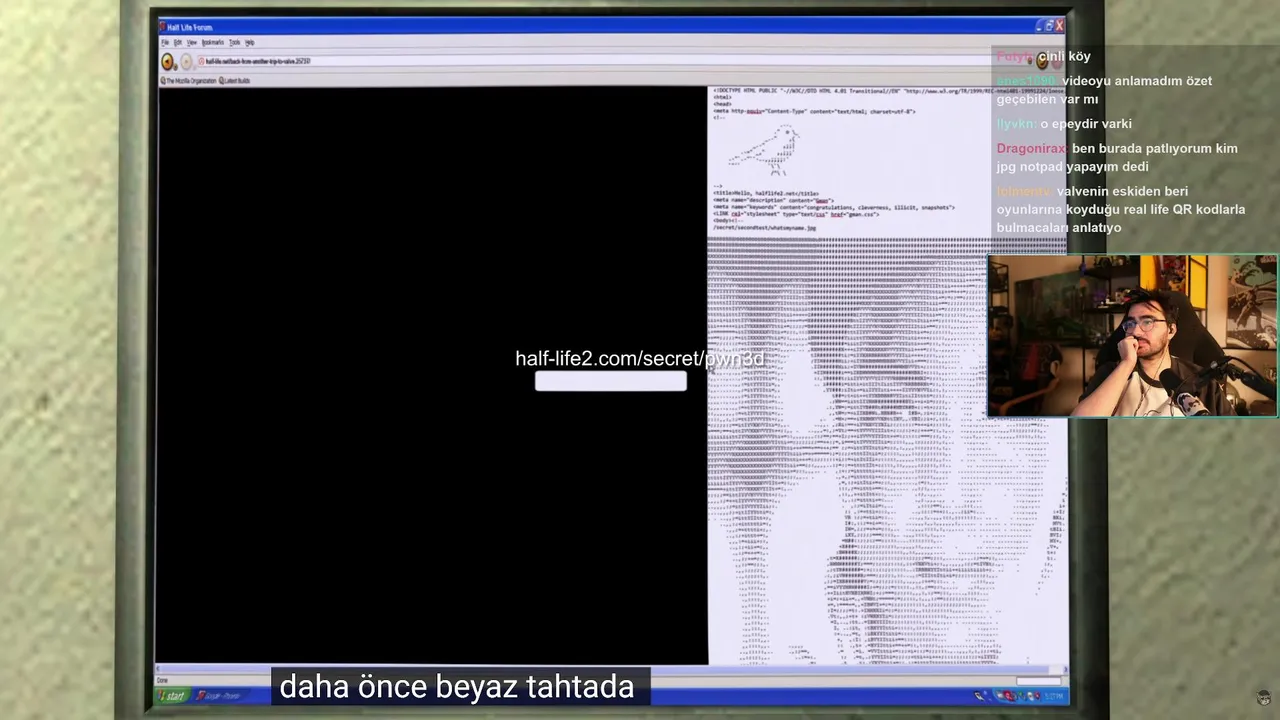The width and height of the screenshot is (1280, 720).
Task: Open The Mozilla Organization bookmark
Action: (189, 81)
